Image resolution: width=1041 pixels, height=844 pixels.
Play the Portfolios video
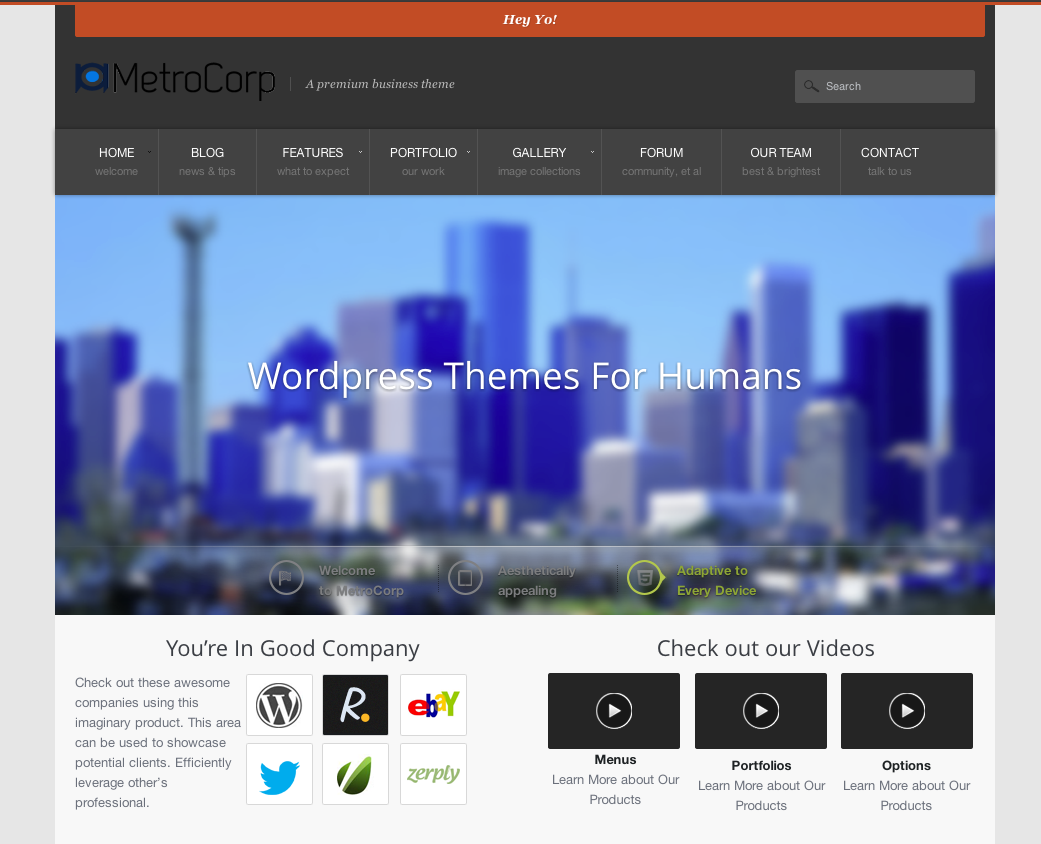[x=761, y=711]
